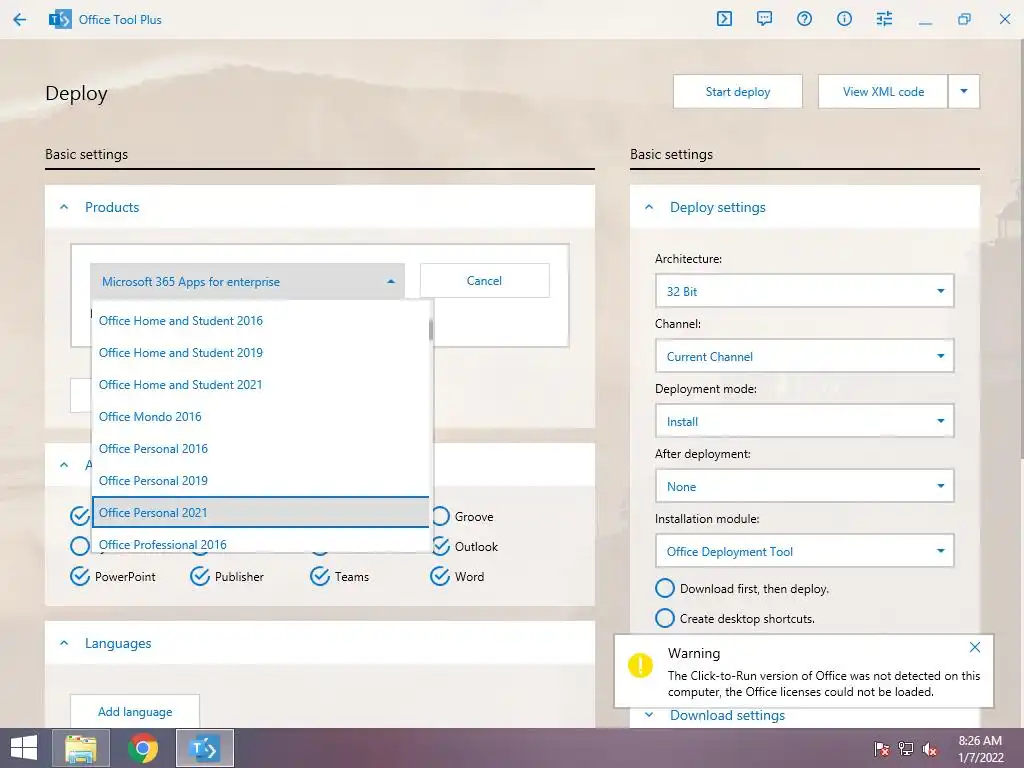Enable Create desktop shortcuts option
The height and width of the screenshot is (768, 1024).
click(x=665, y=618)
